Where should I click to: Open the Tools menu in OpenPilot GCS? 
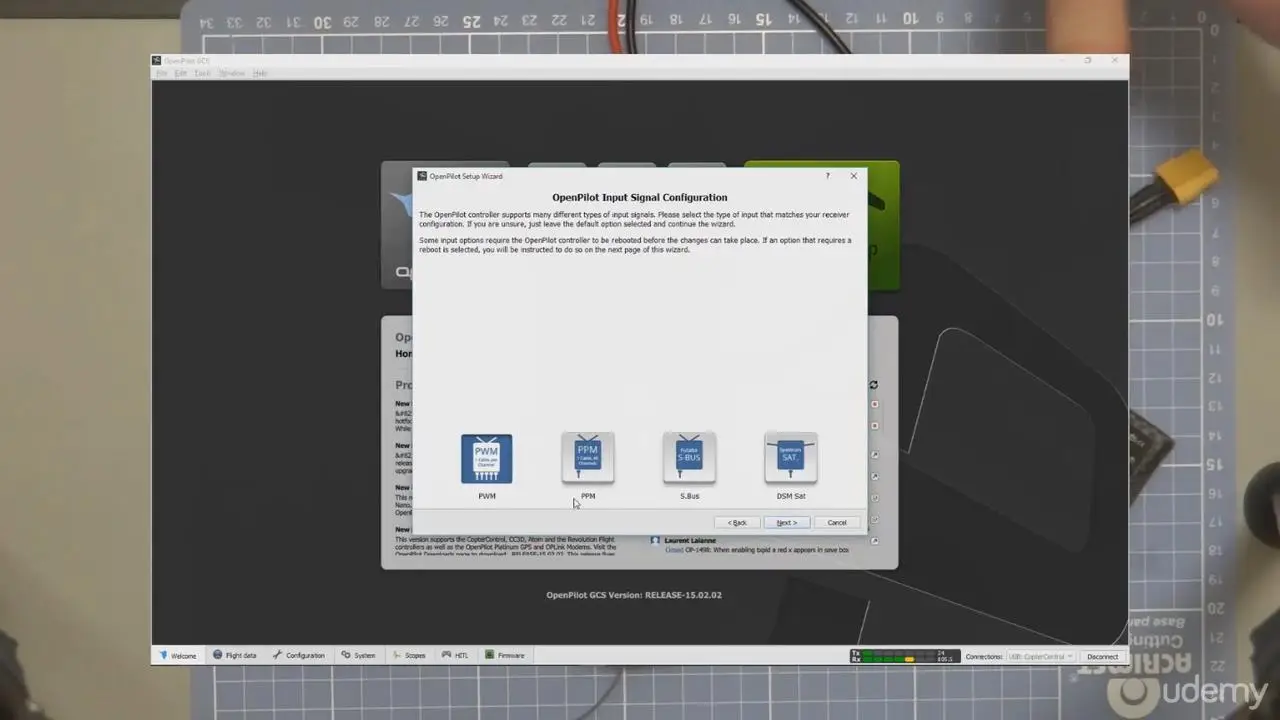point(202,73)
